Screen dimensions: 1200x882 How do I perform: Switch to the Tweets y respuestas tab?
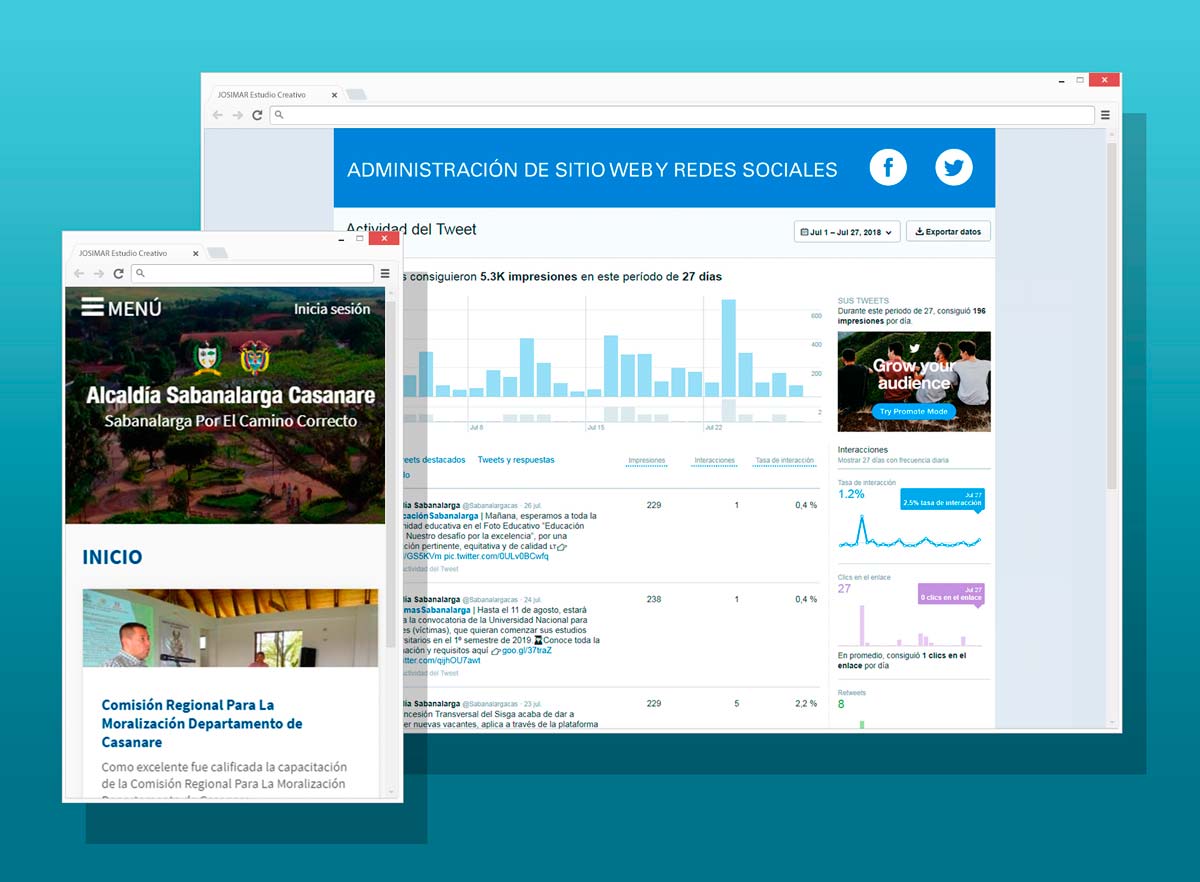point(516,460)
